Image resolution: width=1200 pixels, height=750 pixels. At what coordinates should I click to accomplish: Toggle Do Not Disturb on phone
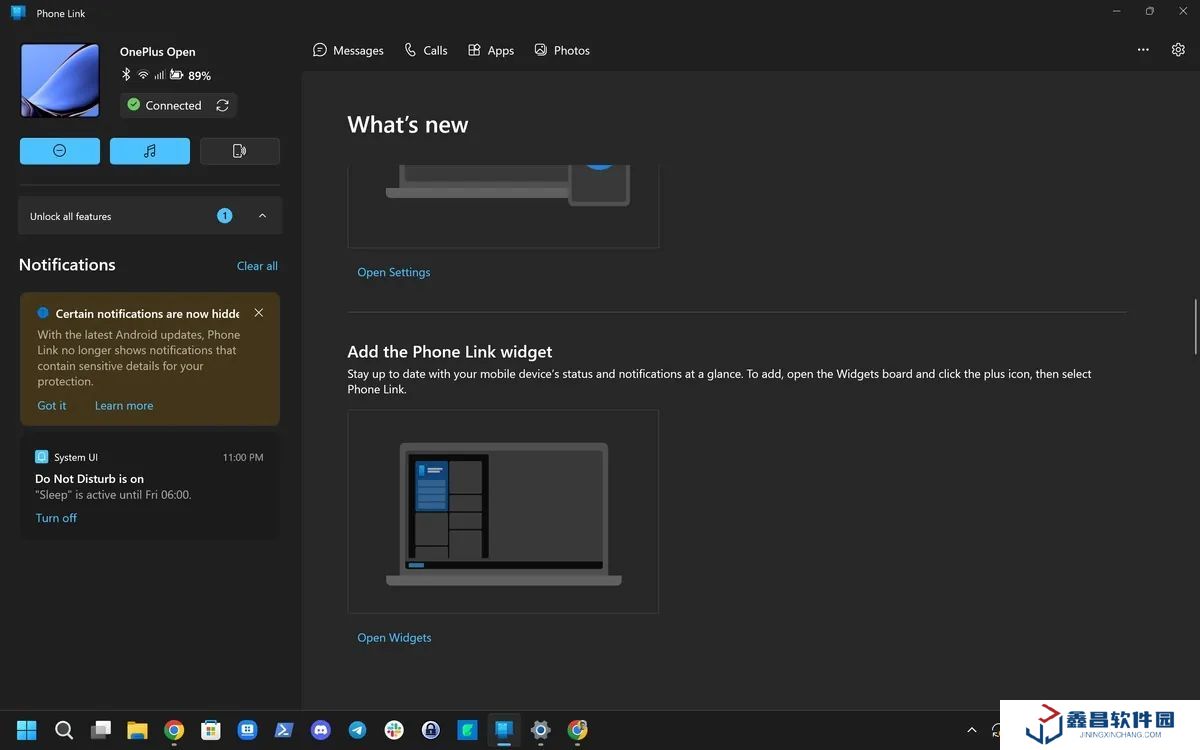pyautogui.click(x=60, y=151)
